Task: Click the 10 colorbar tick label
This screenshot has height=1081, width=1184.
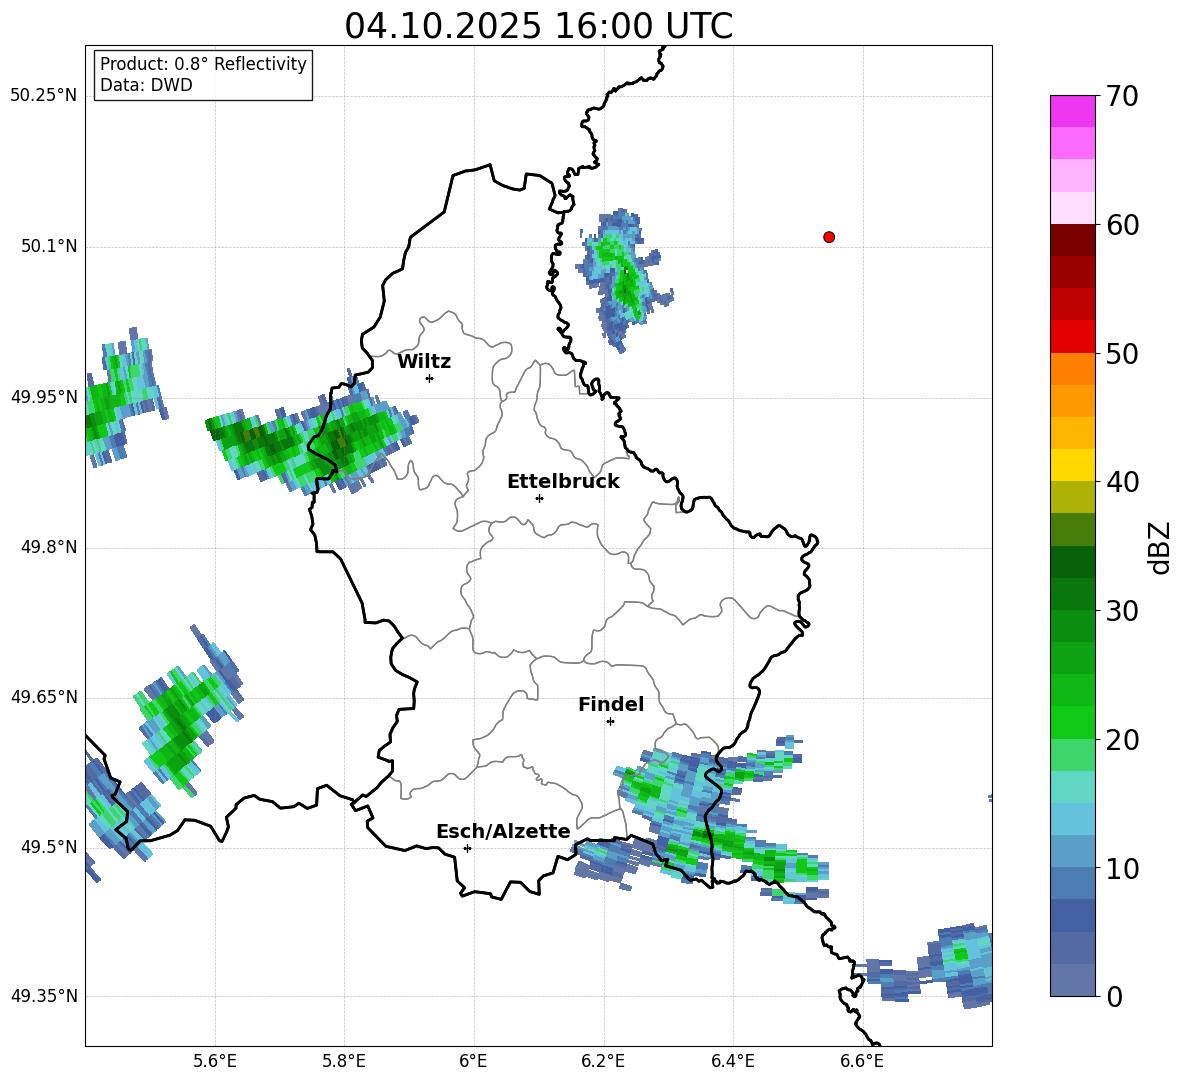Action: click(1122, 868)
